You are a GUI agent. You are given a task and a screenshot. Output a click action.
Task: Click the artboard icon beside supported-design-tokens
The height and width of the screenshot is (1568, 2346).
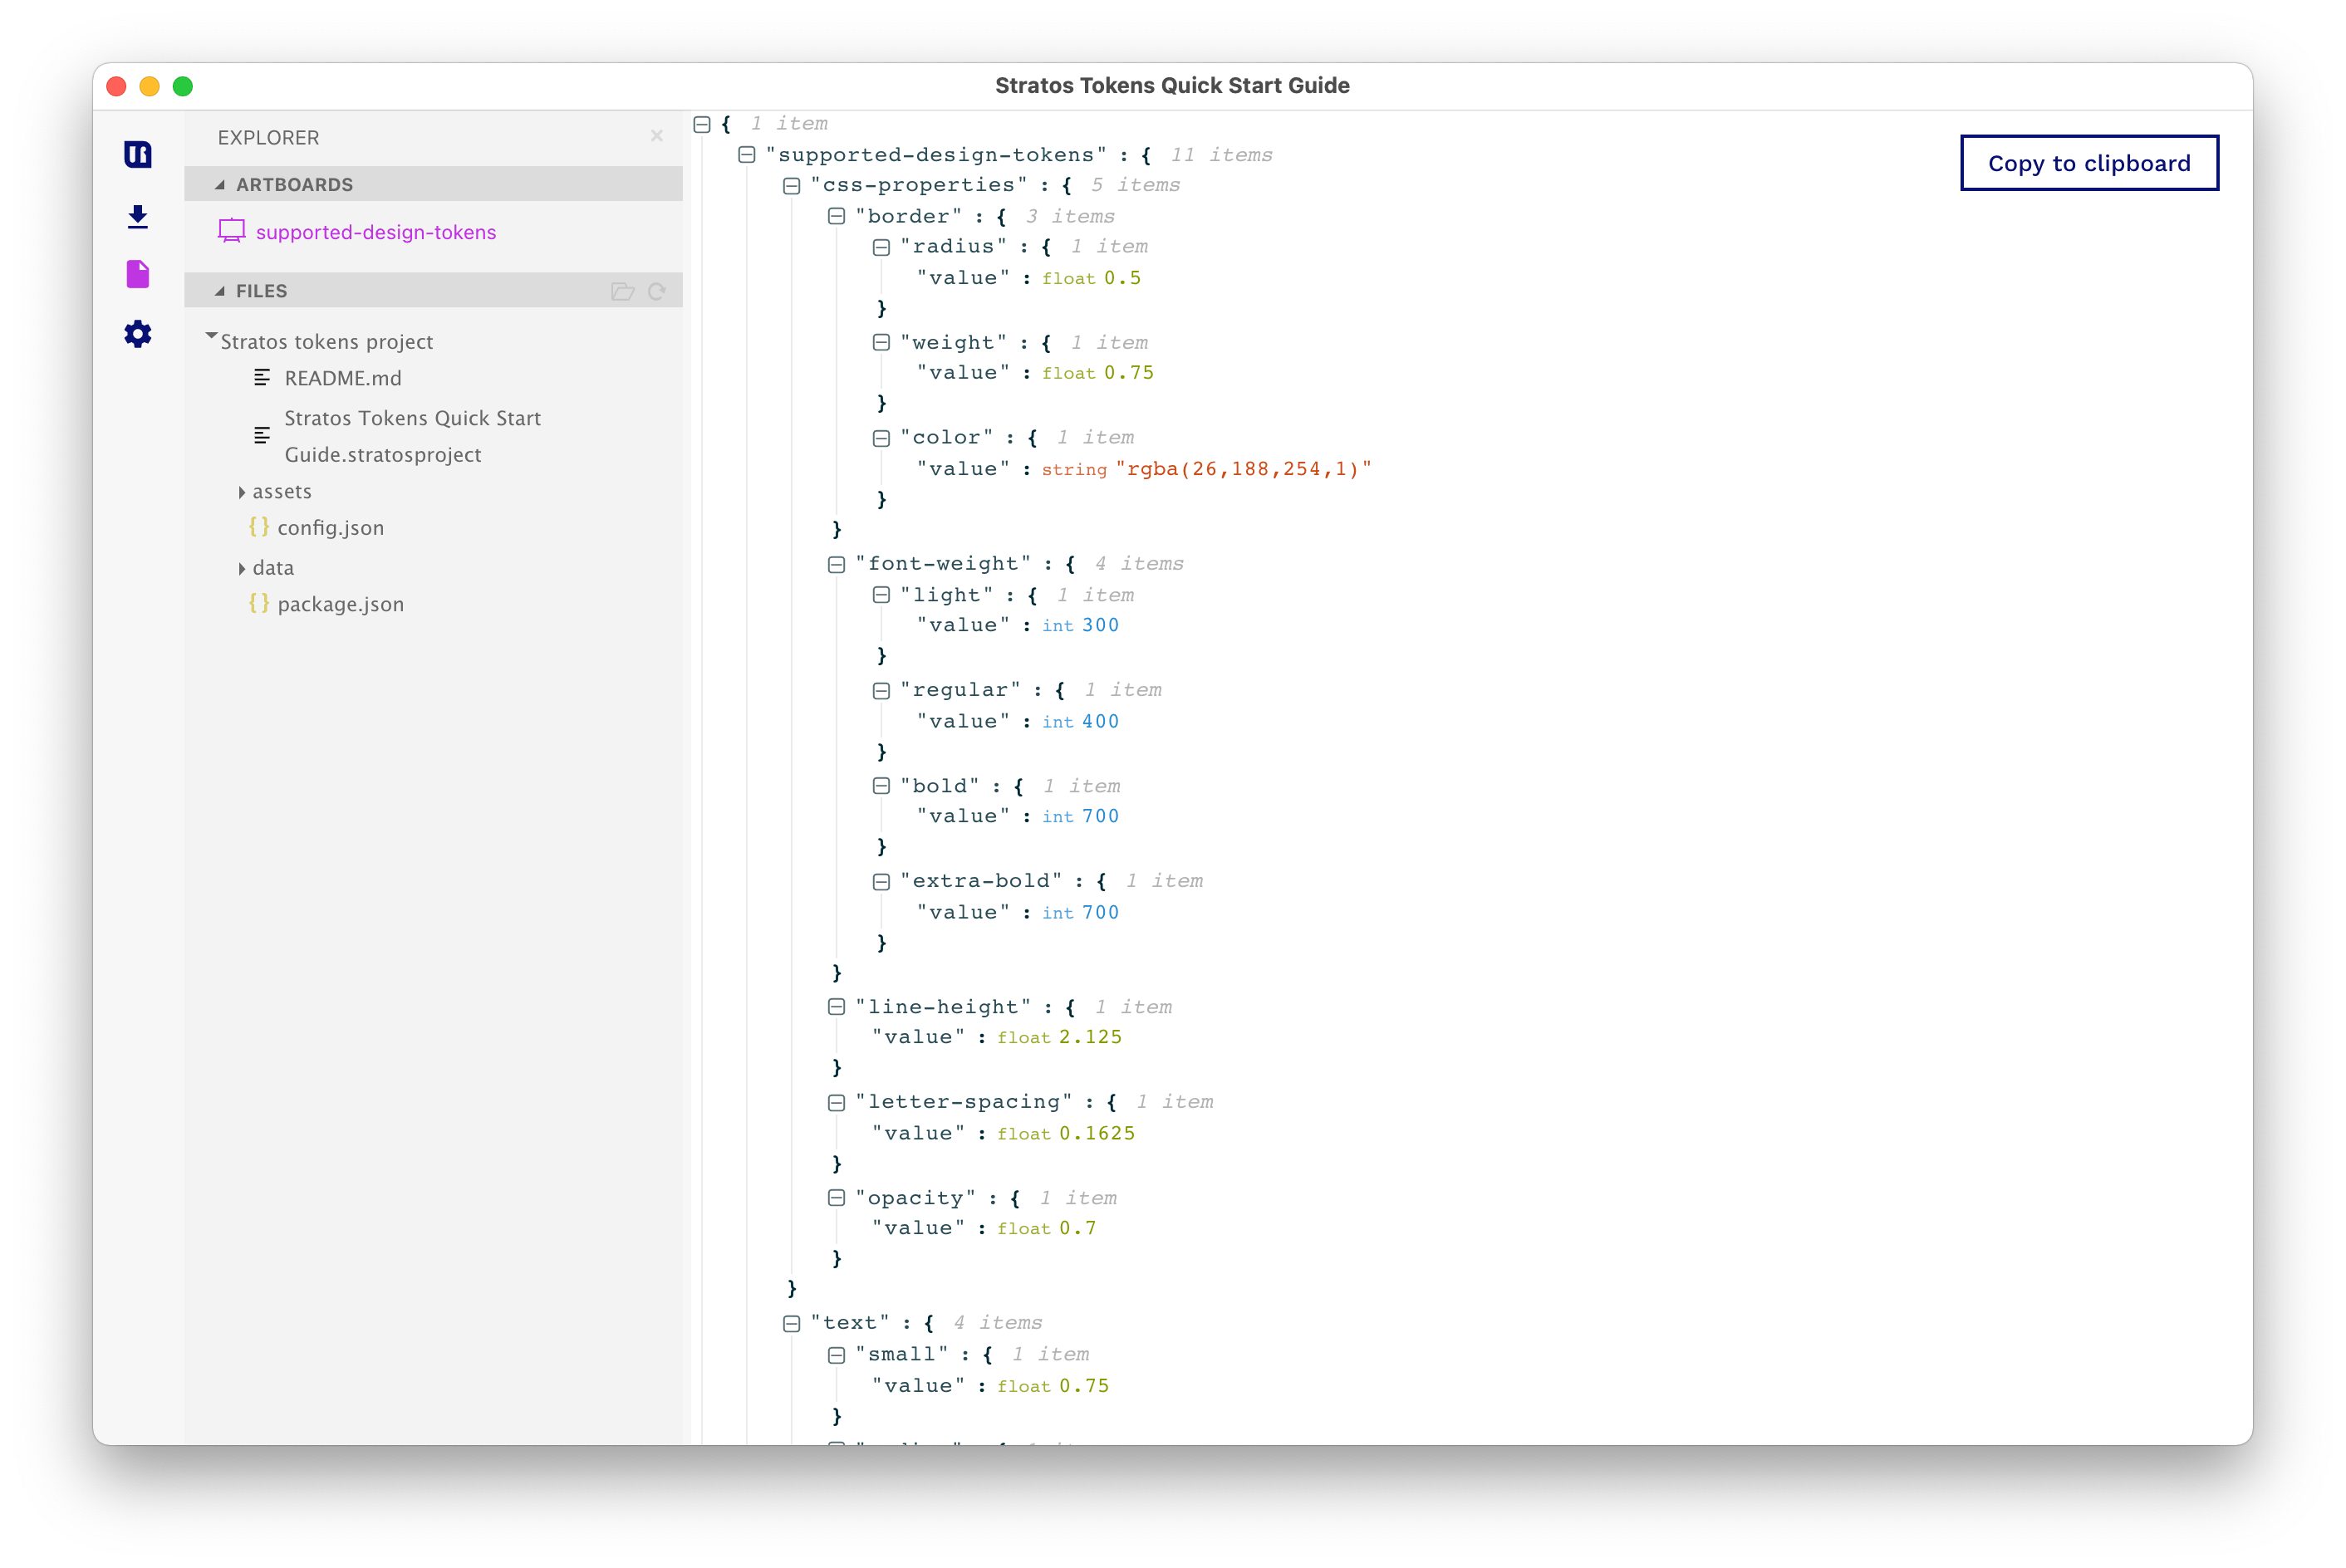[x=232, y=231]
